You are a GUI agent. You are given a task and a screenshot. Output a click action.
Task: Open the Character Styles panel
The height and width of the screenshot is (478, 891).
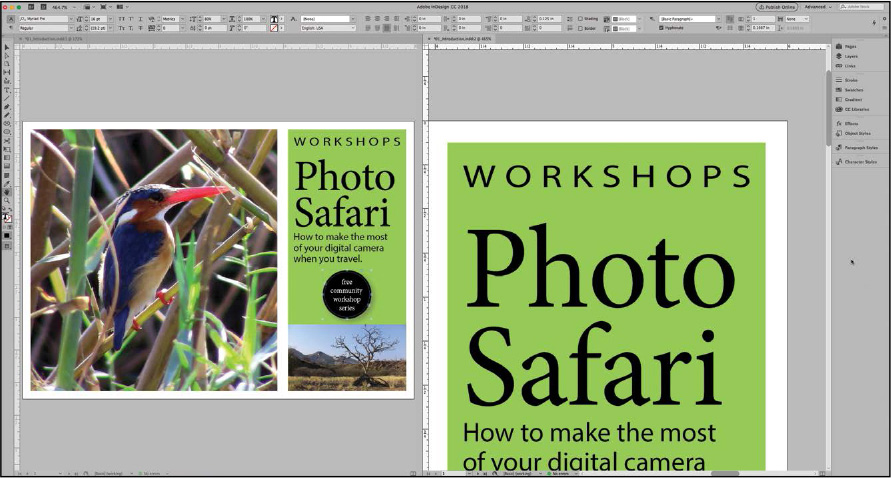856,162
